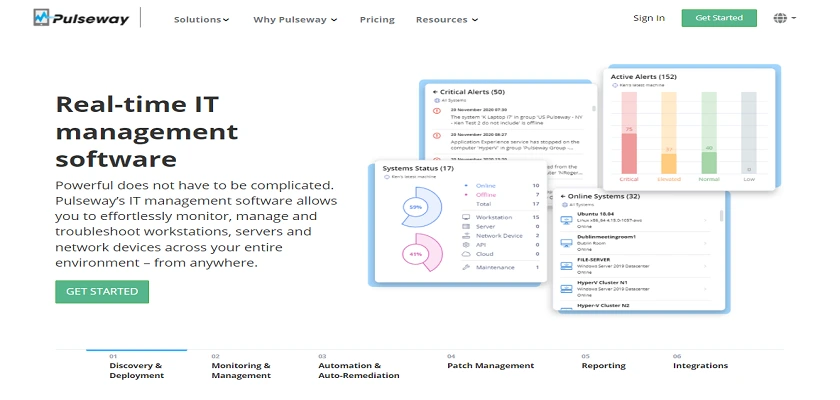Click the API gear icon
Viewport: 840px width, 400px height.
[466, 245]
